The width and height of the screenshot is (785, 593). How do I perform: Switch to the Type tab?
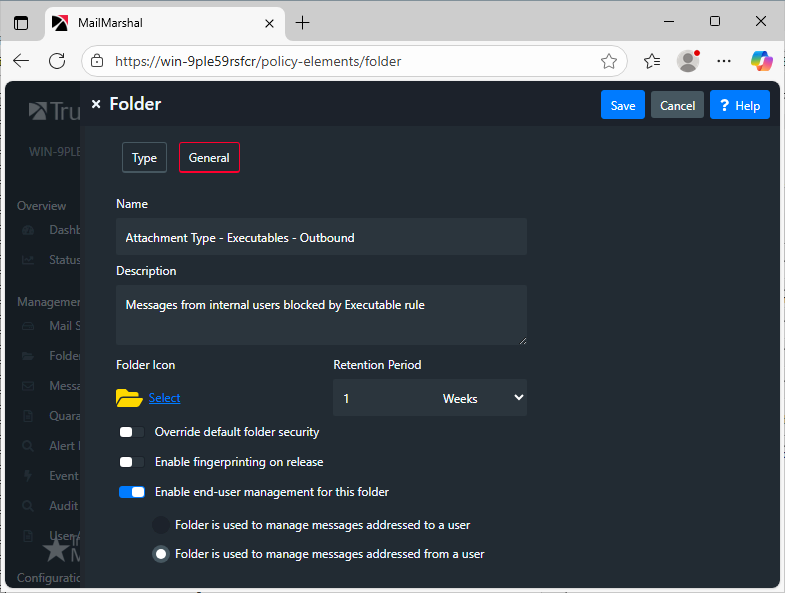pyautogui.click(x=144, y=158)
